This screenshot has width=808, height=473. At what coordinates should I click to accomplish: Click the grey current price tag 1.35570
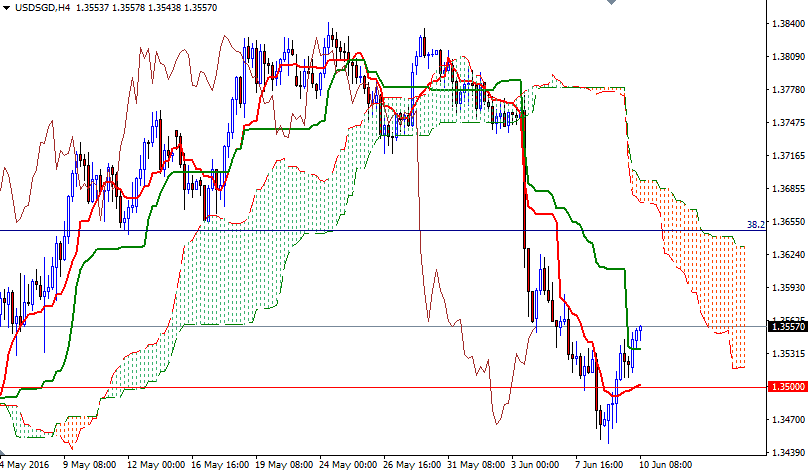coord(786,326)
